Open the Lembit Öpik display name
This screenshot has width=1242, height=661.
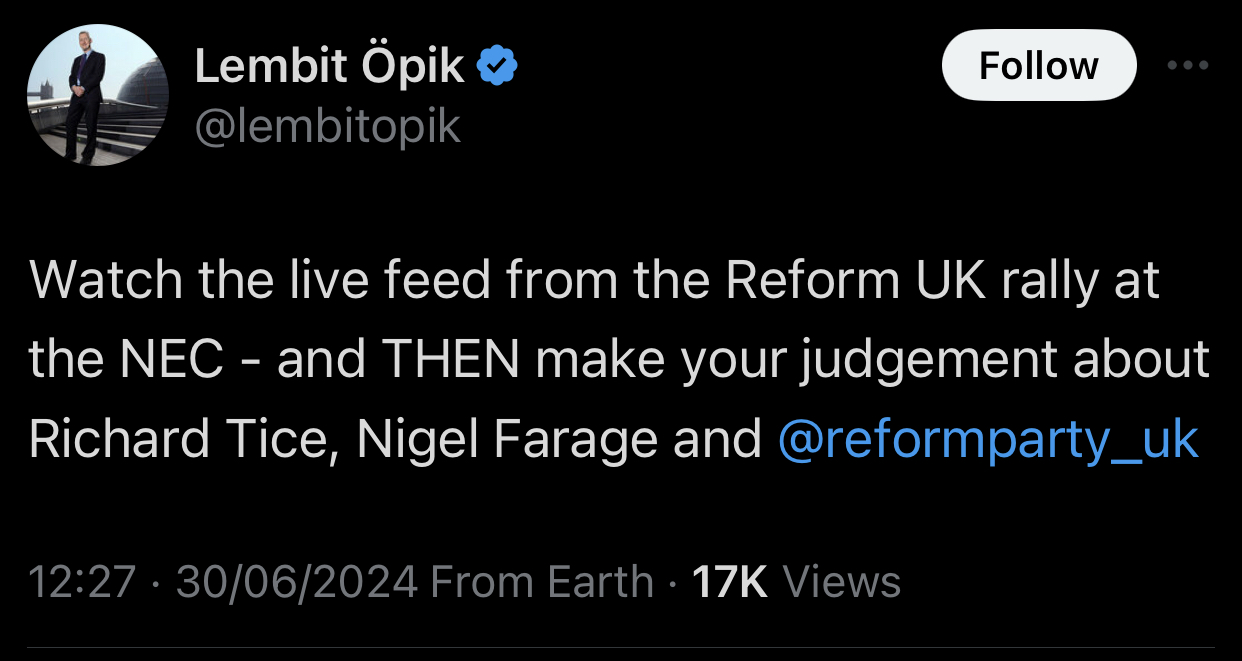(329, 67)
